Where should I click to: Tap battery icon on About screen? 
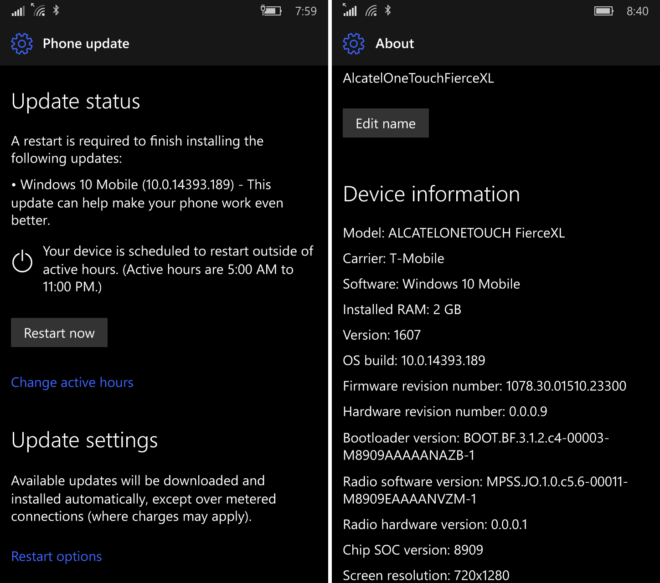click(x=604, y=11)
